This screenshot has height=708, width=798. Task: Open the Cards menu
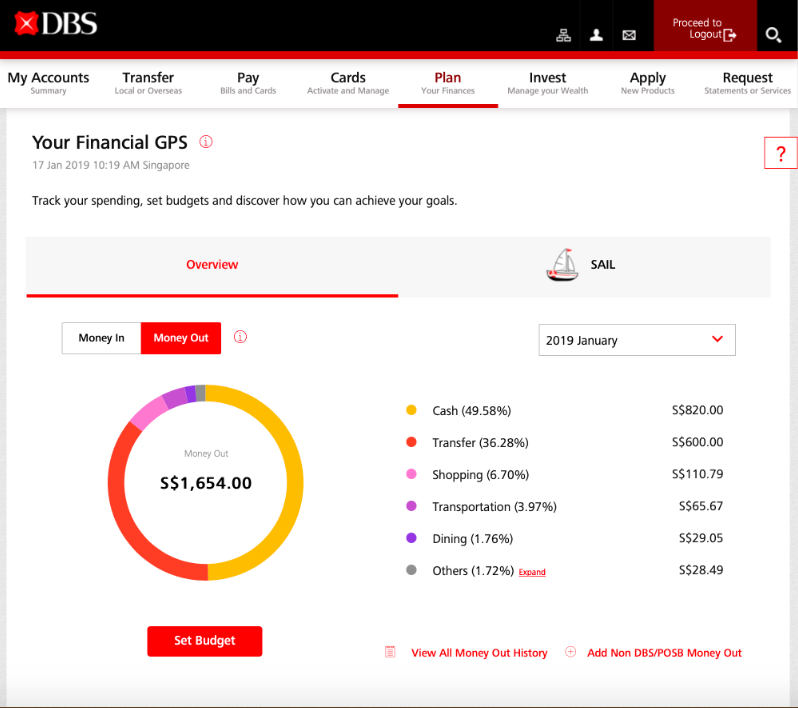pos(348,82)
